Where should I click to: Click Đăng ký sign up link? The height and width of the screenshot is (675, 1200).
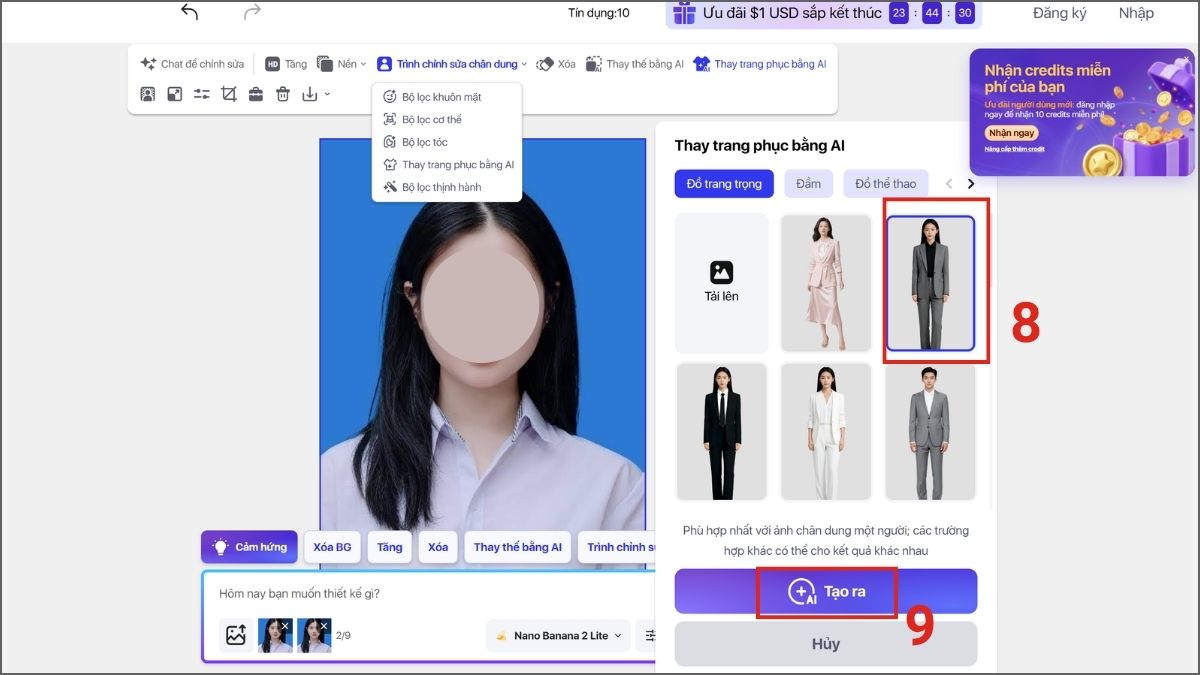click(x=1060, y=13)
